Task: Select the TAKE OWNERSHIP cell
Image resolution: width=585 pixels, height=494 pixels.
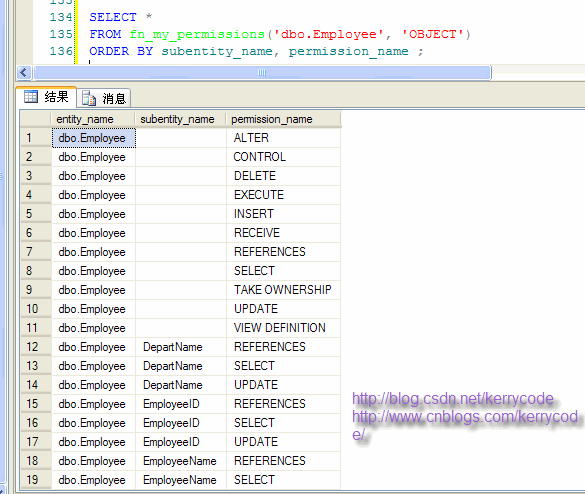Action: [283, 290]
